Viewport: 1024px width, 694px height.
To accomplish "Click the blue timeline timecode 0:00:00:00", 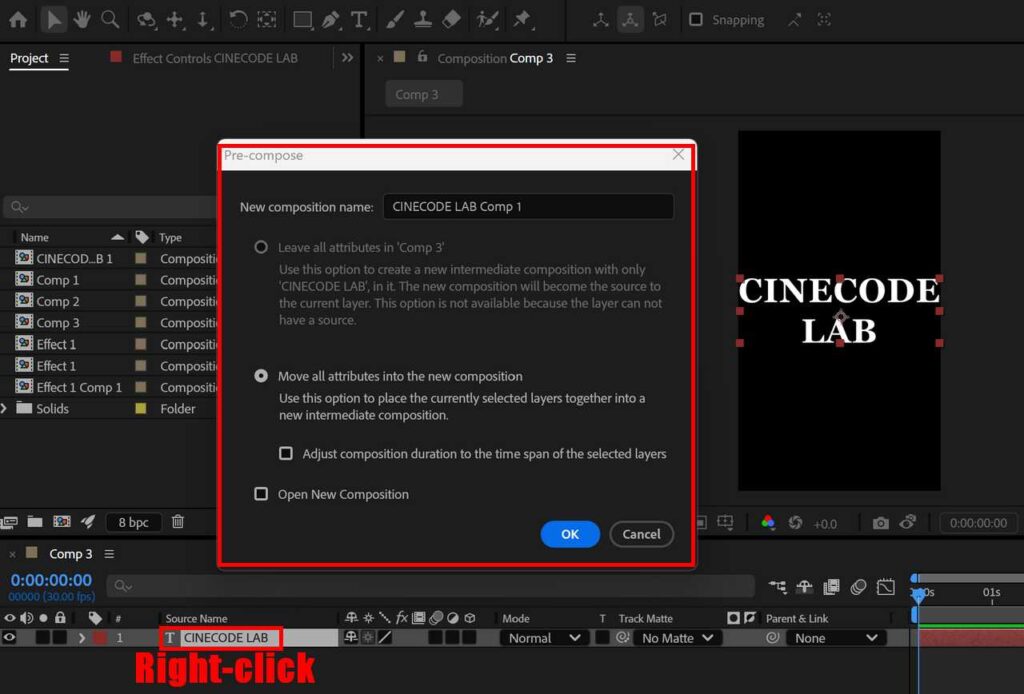I will (51, 580).
